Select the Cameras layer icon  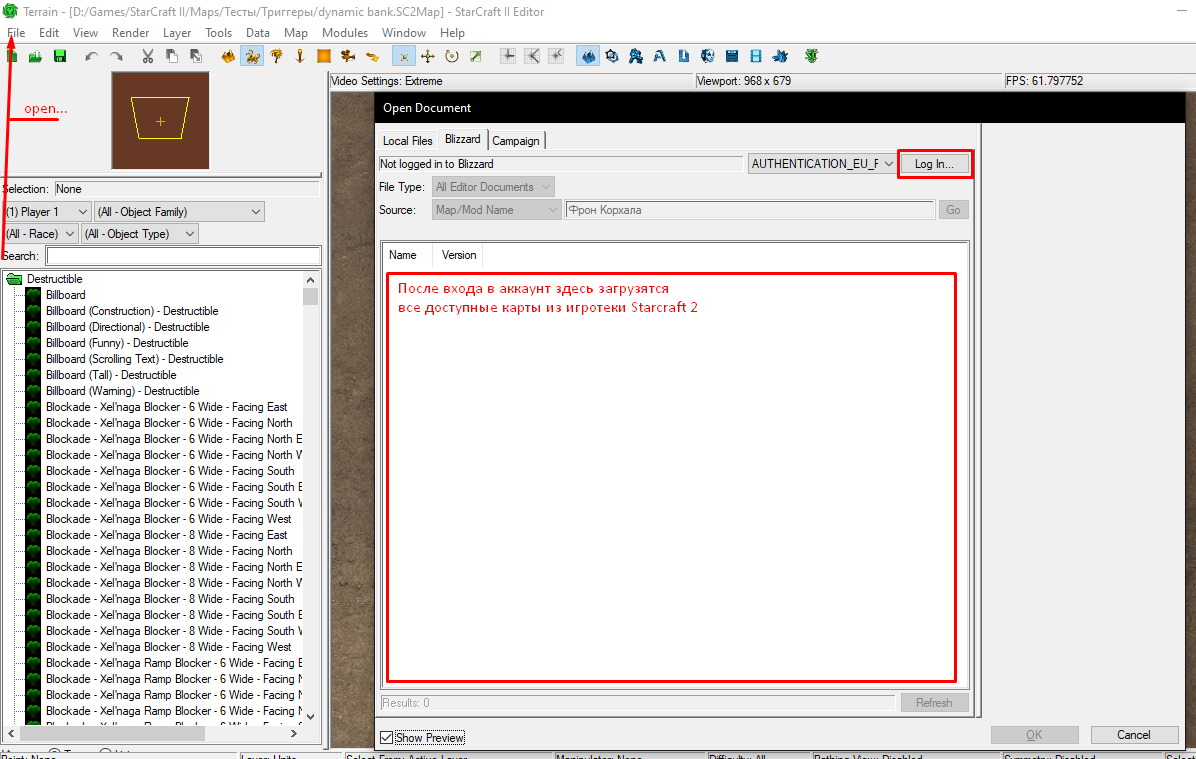click(348, 56)
